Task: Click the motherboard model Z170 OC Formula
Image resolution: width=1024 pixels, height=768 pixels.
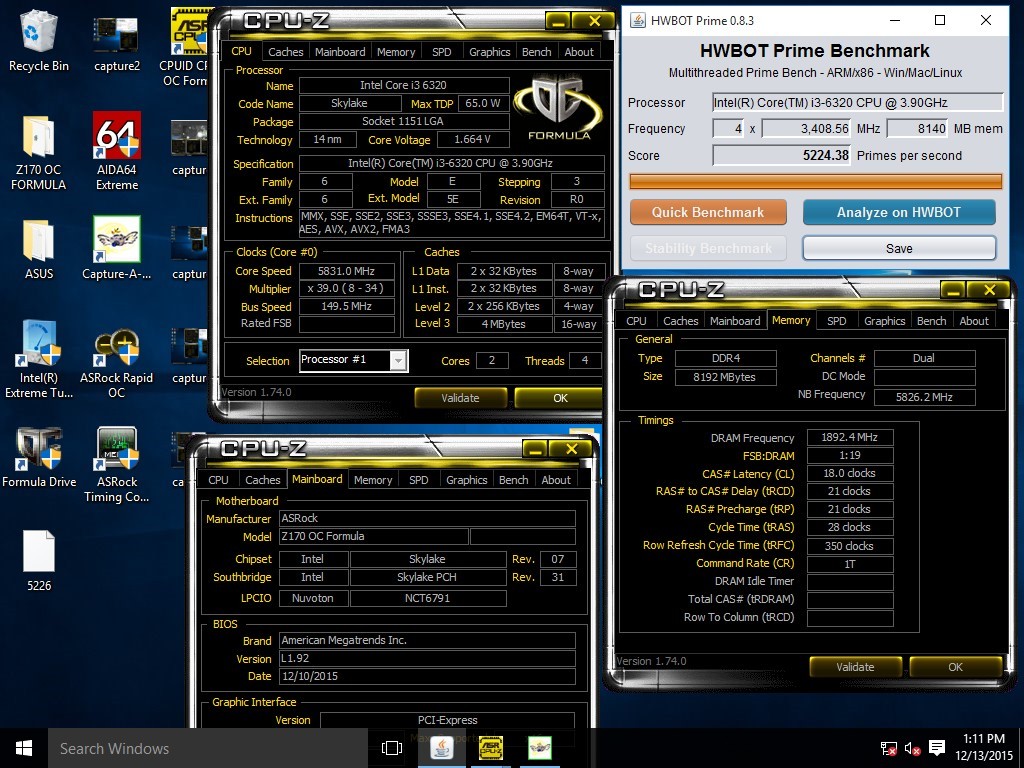Action: click(374, 536)
